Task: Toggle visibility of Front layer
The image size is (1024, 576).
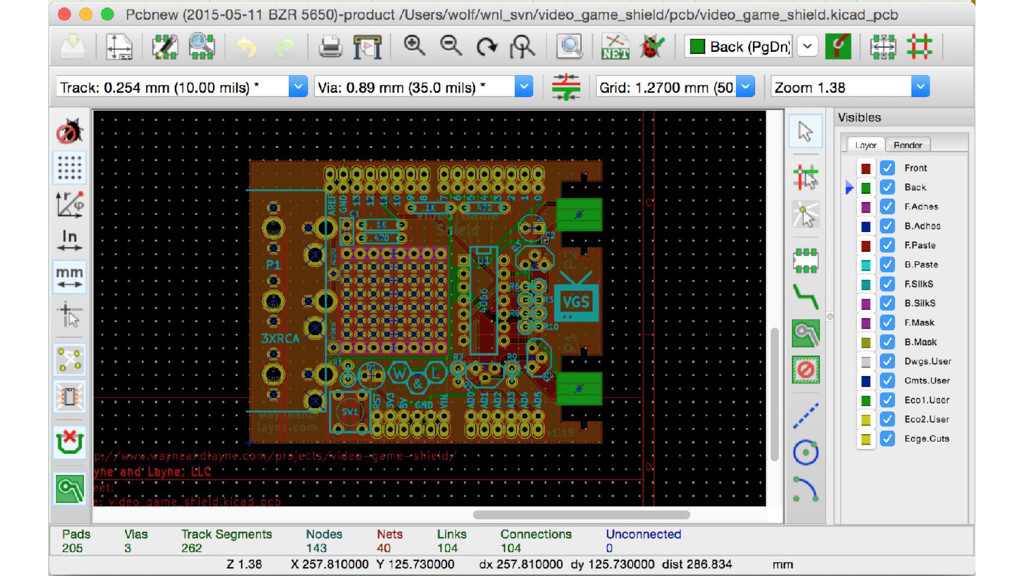Action: tap(887, 168)
